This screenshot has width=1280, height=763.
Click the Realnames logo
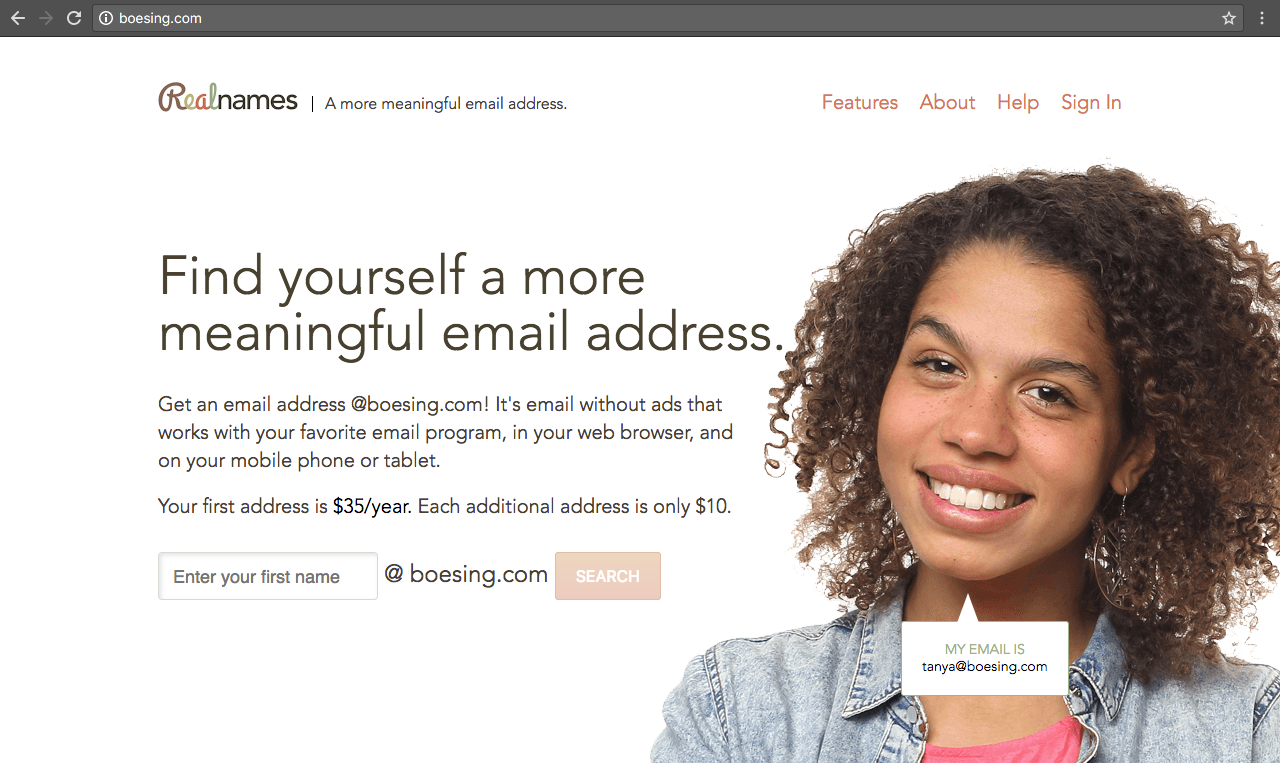[228, 98]
